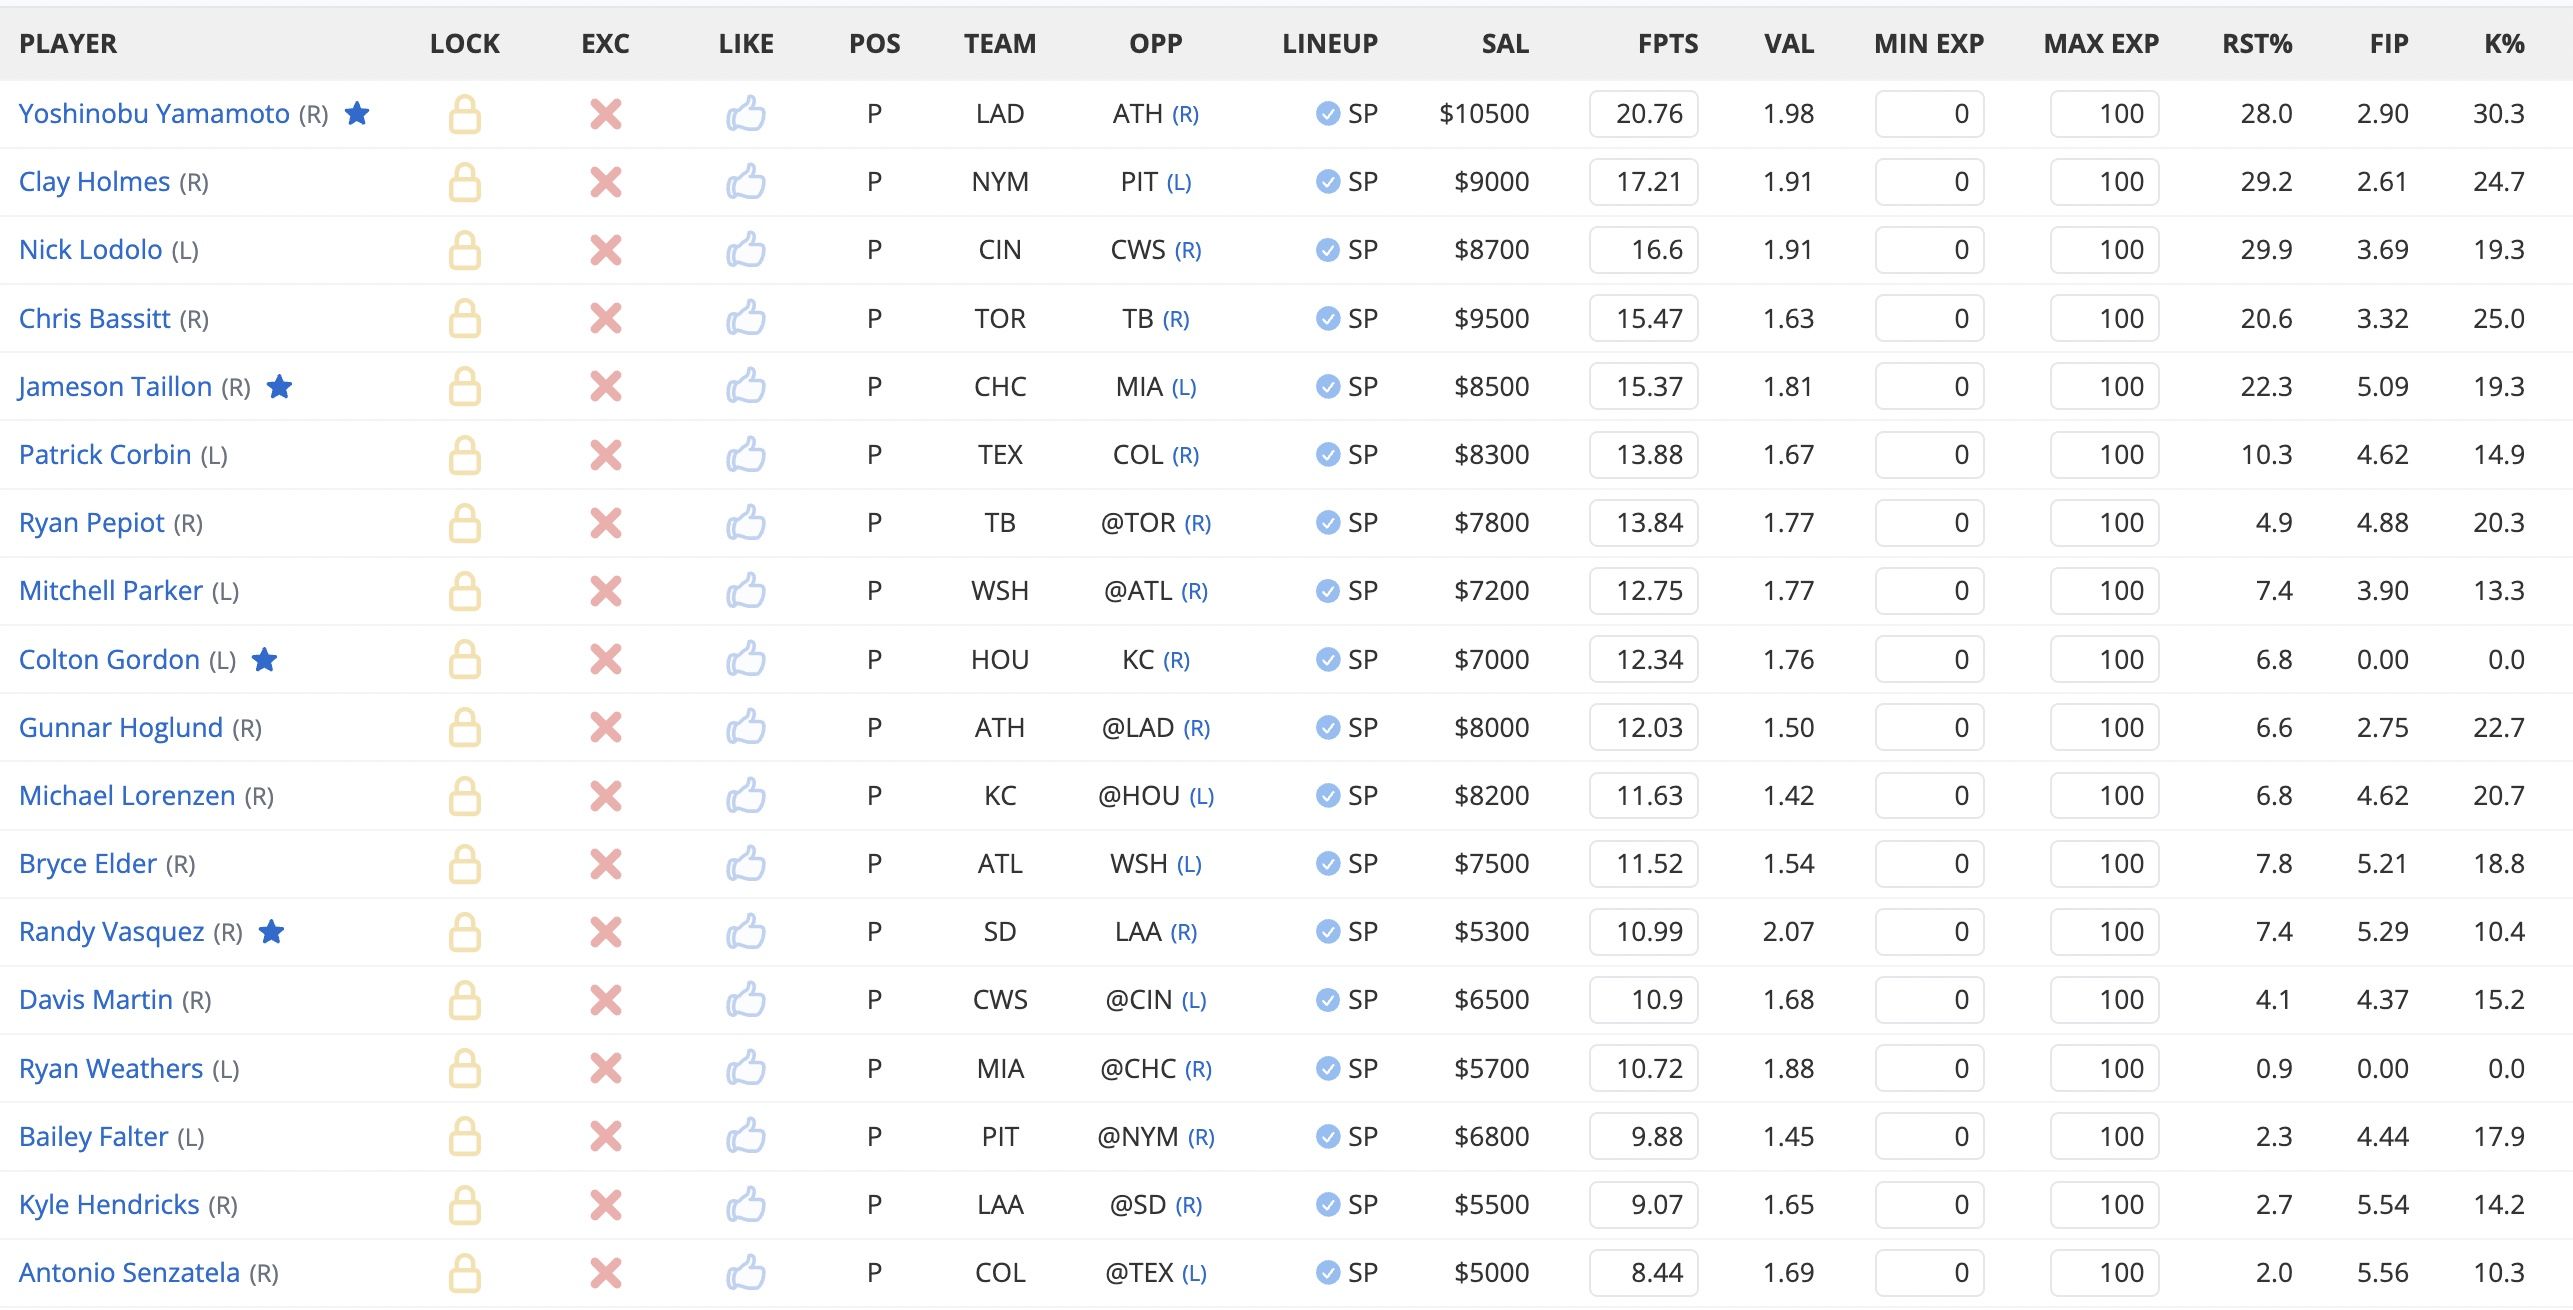
Task: Lock Yoshinobu Yamamoto in lineups
Action: click(464, 114)
